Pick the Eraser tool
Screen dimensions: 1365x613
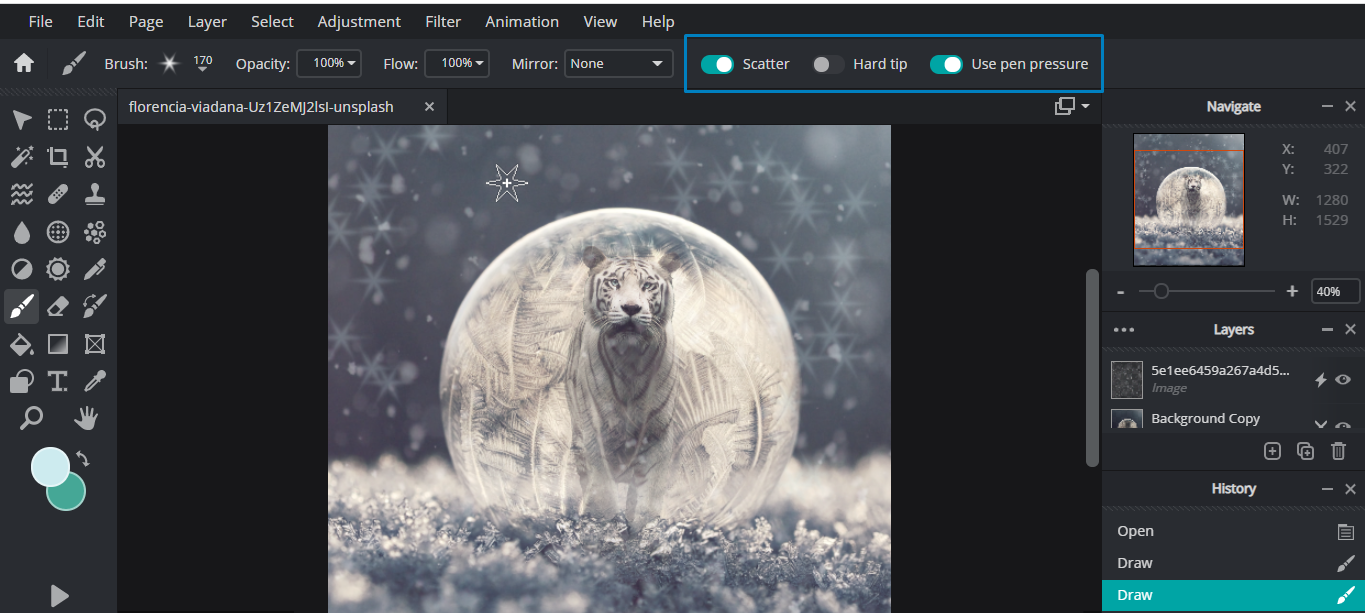pyautogui.click(x=57, y=306)
